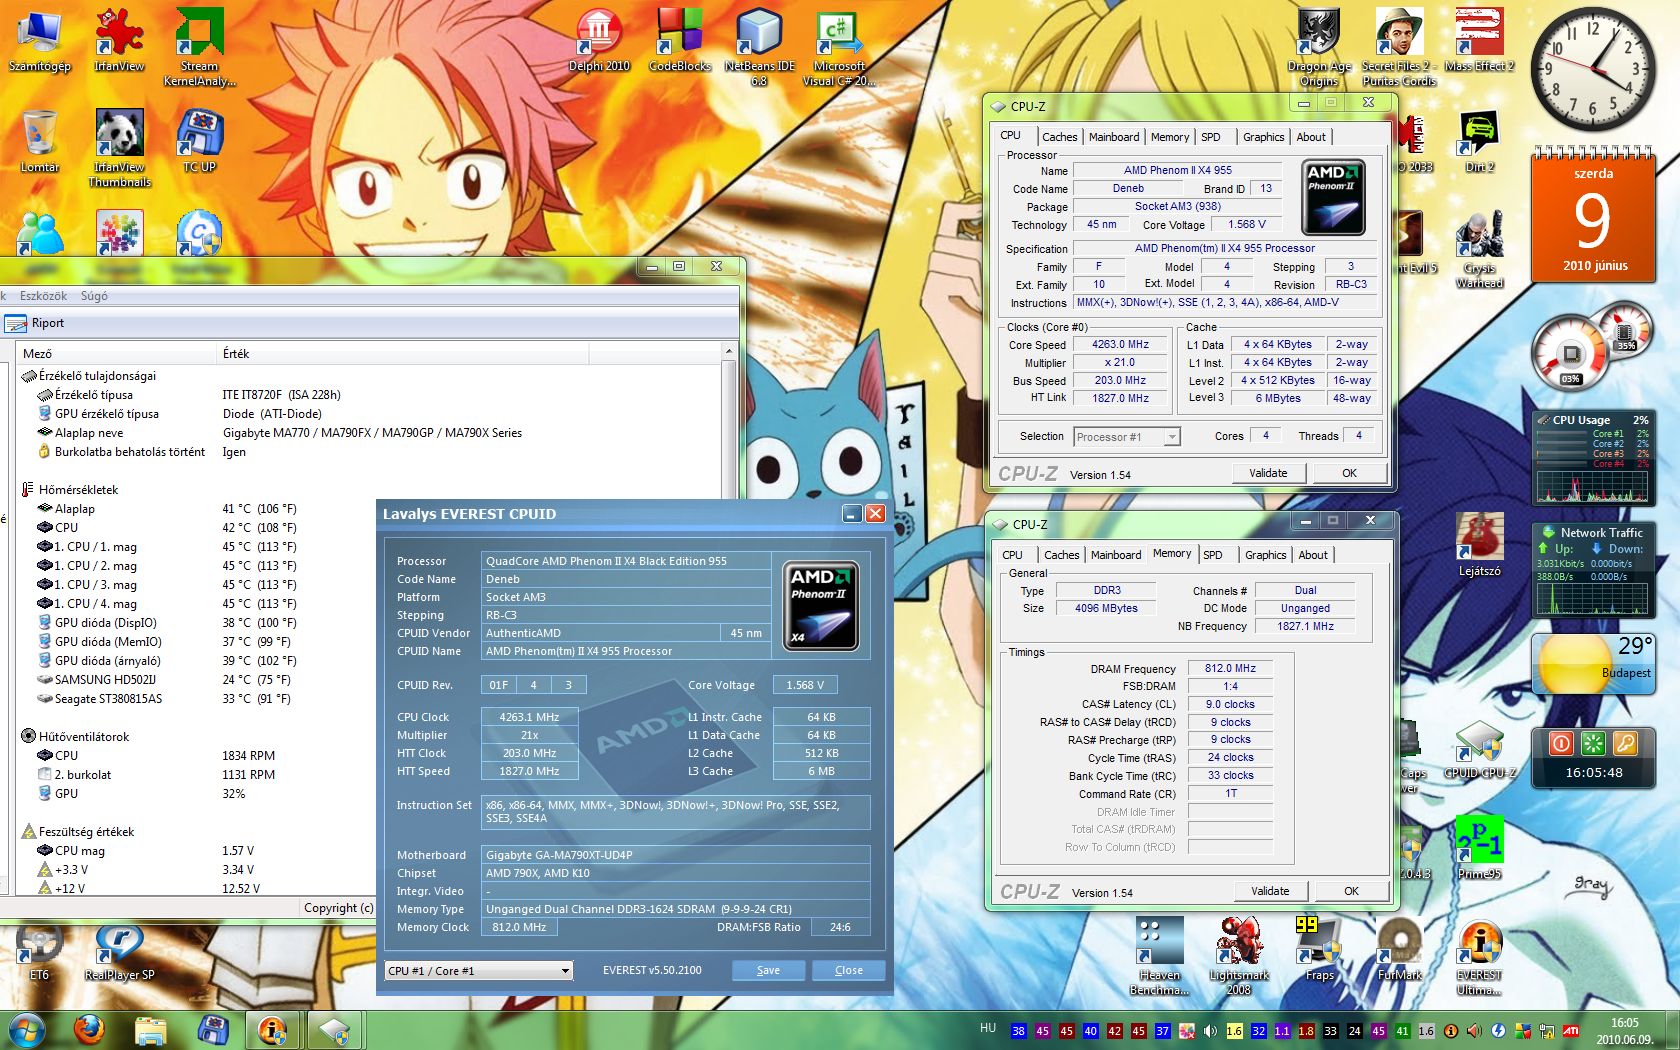
Task: Switch to Caches tab in top CPU-Z
Action: 1060,137
